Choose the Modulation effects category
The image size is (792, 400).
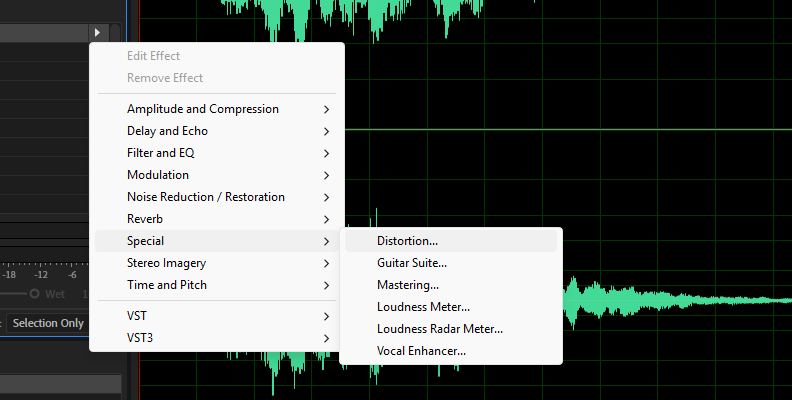tap(157, 175)
